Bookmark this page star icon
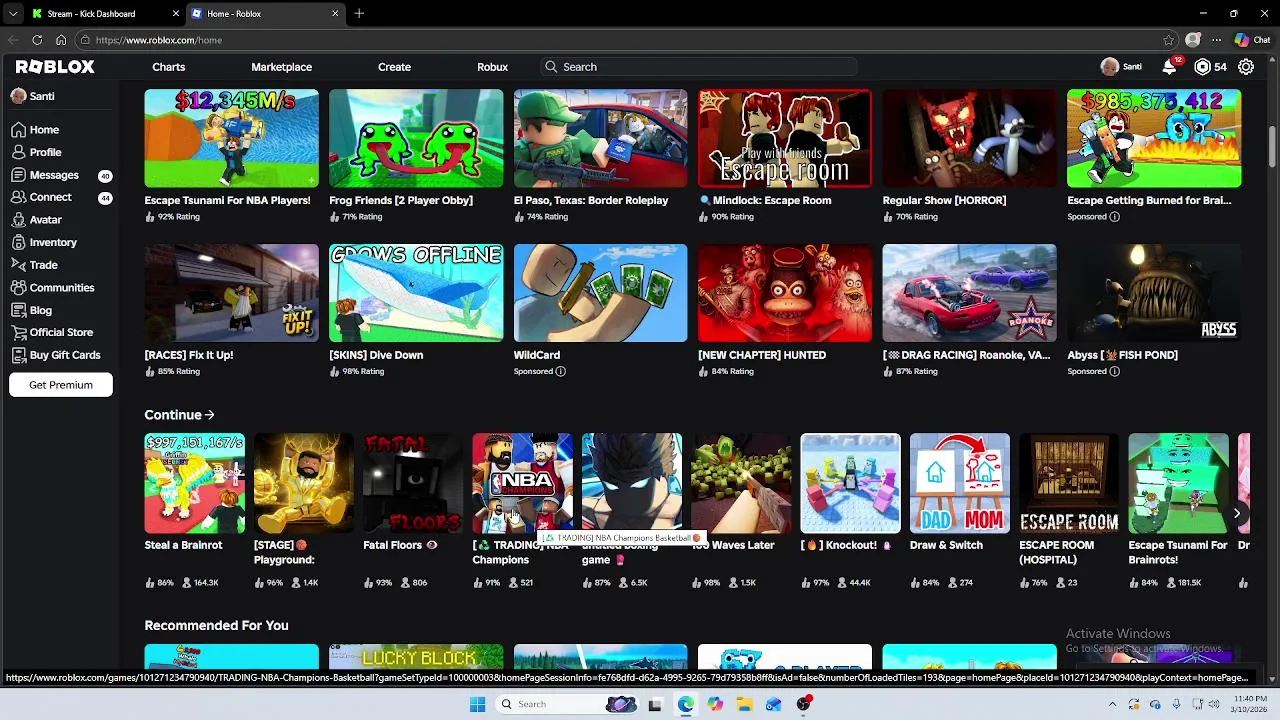 click(x=1168, y=40)
